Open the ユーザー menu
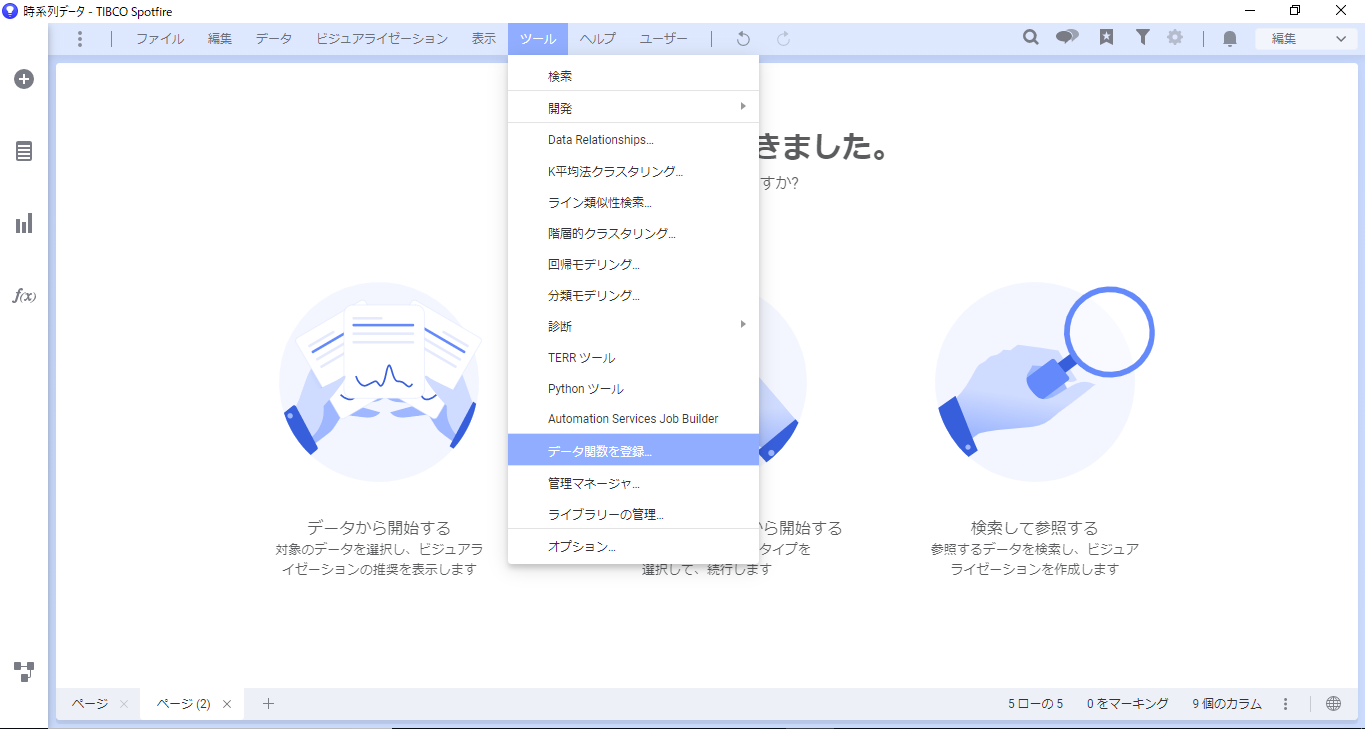Screen dimensions: 1365x729 [663, 39]
